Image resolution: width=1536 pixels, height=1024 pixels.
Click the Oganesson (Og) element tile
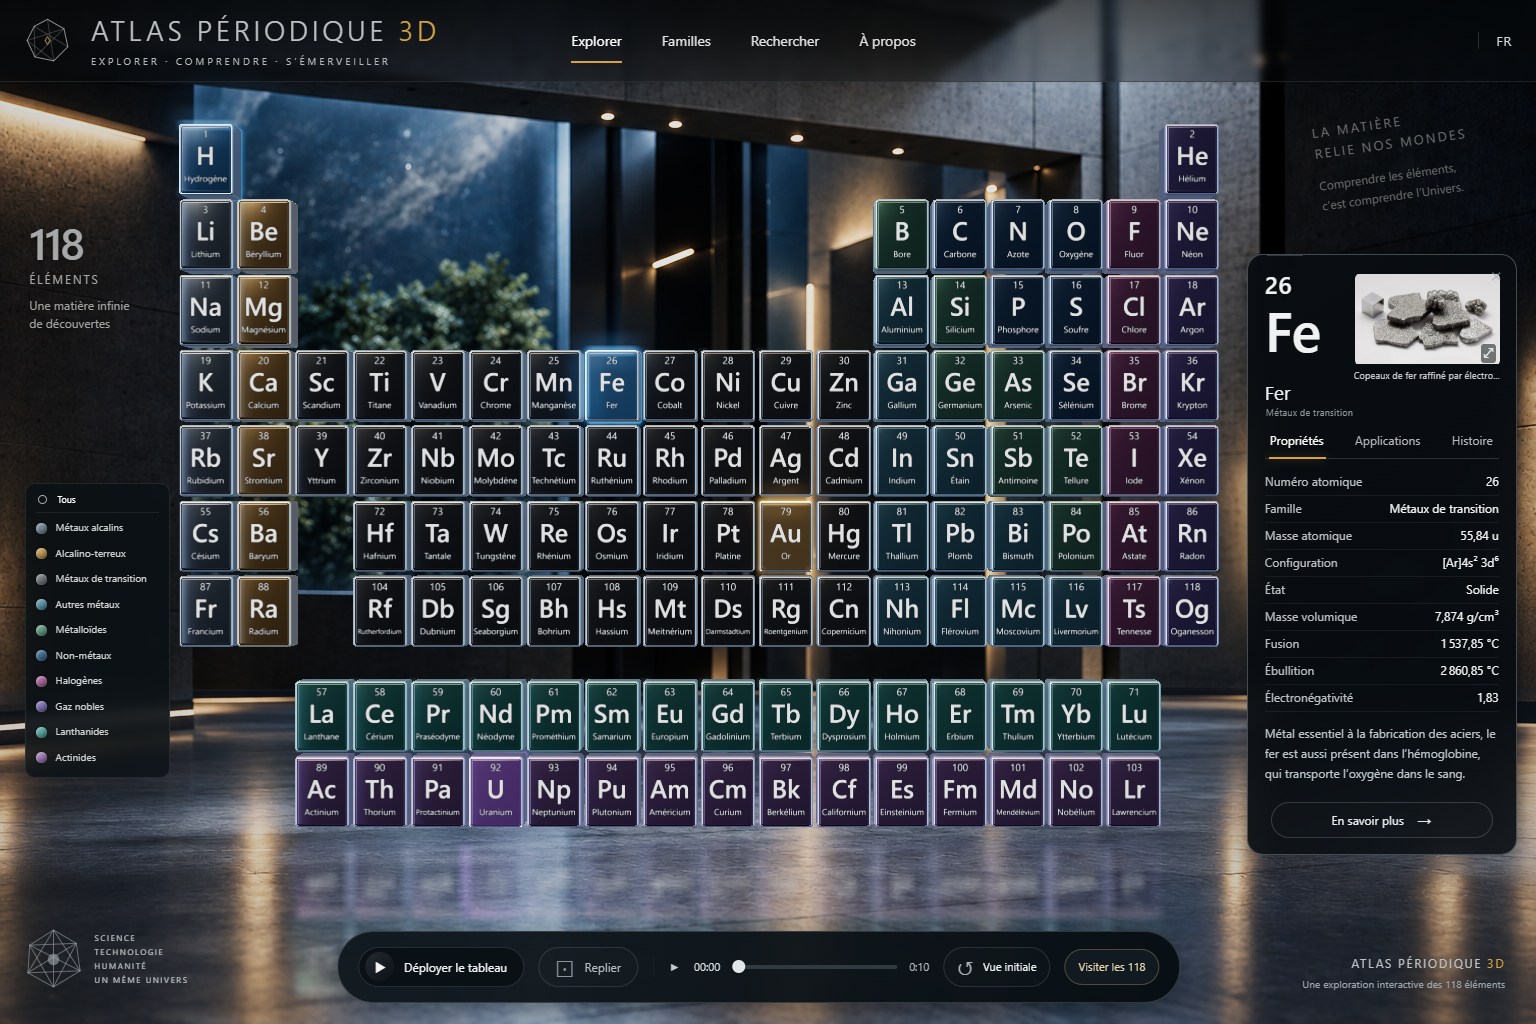tap(1192, 609)
